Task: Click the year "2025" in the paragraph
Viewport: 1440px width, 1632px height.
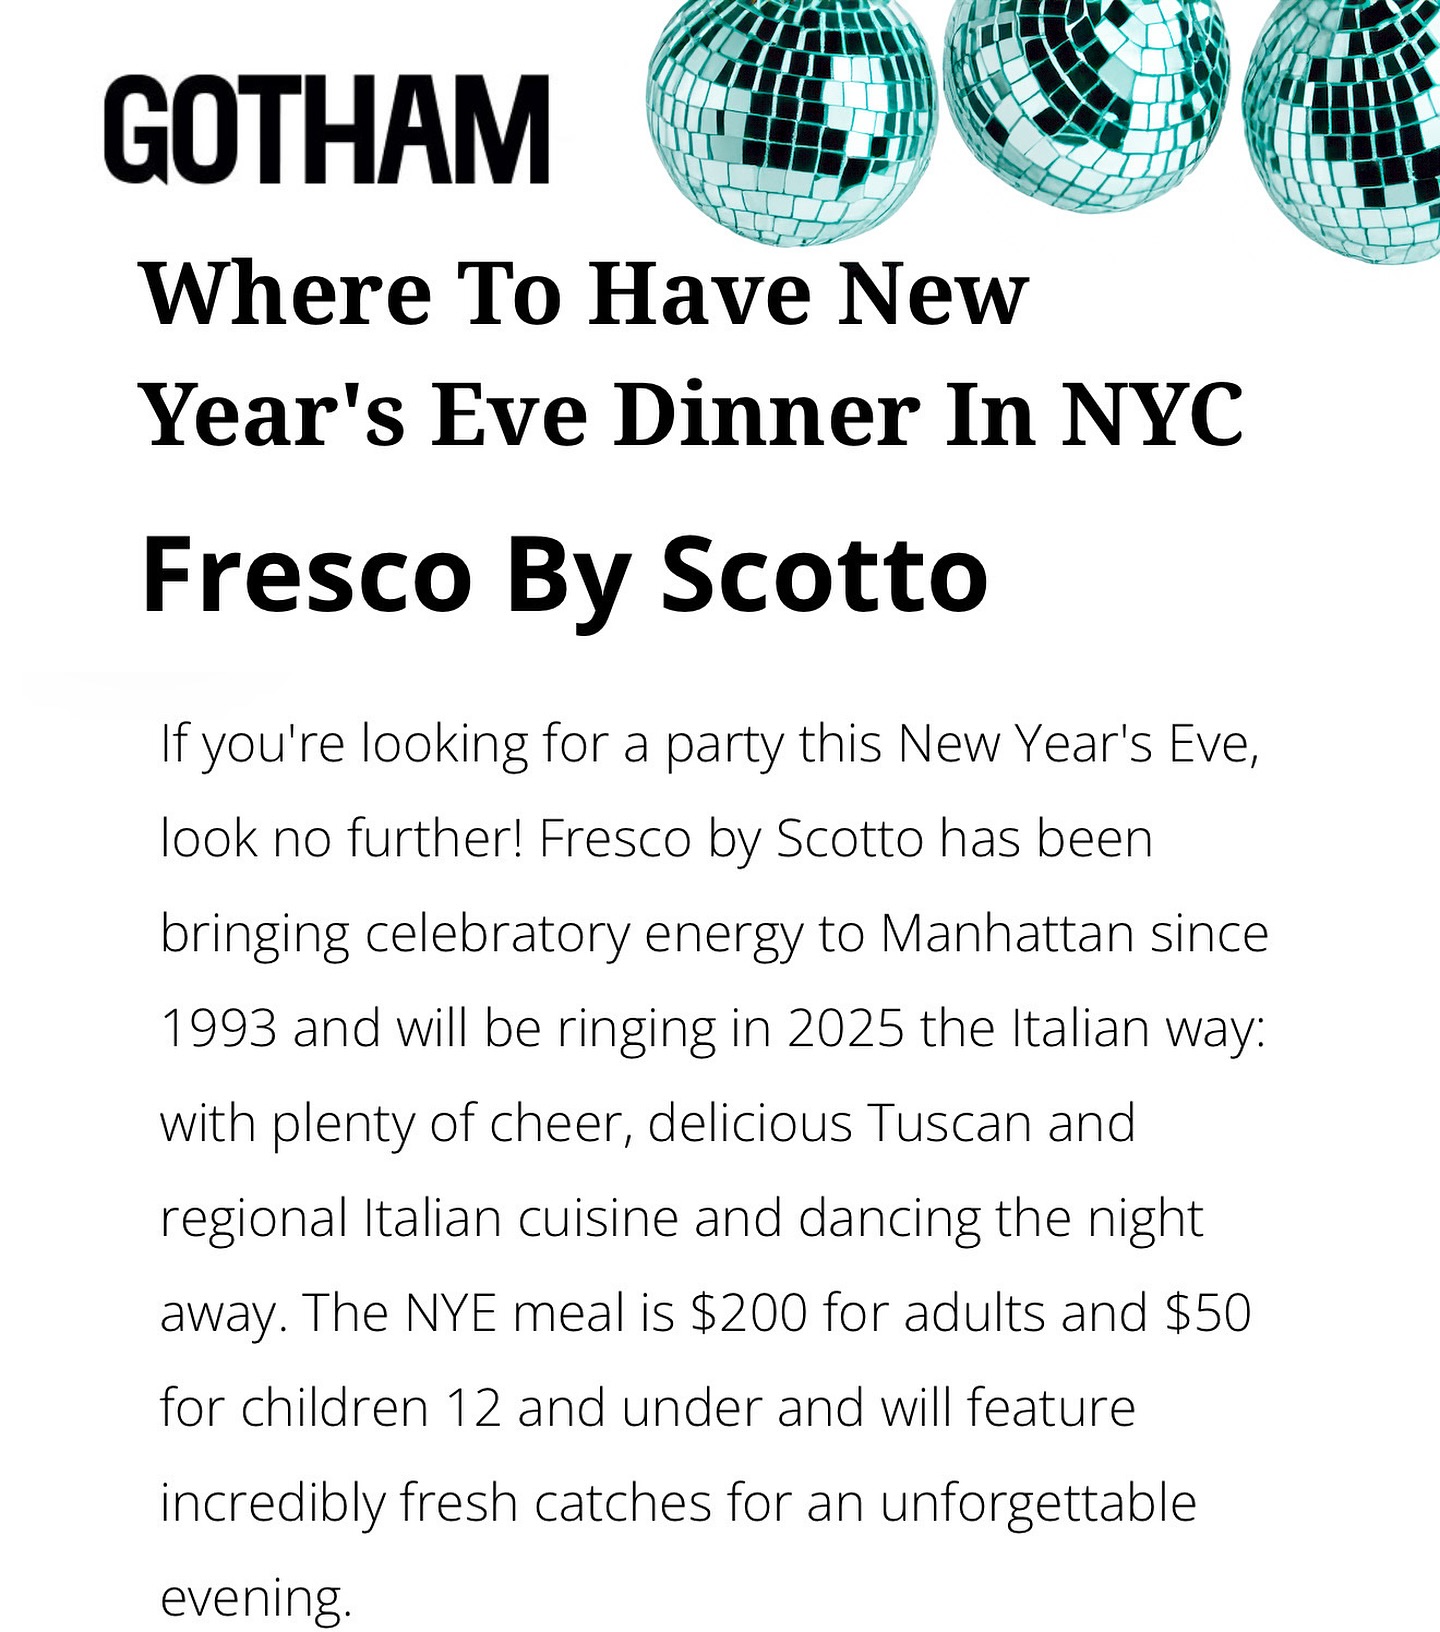Action: point(846,1029)
